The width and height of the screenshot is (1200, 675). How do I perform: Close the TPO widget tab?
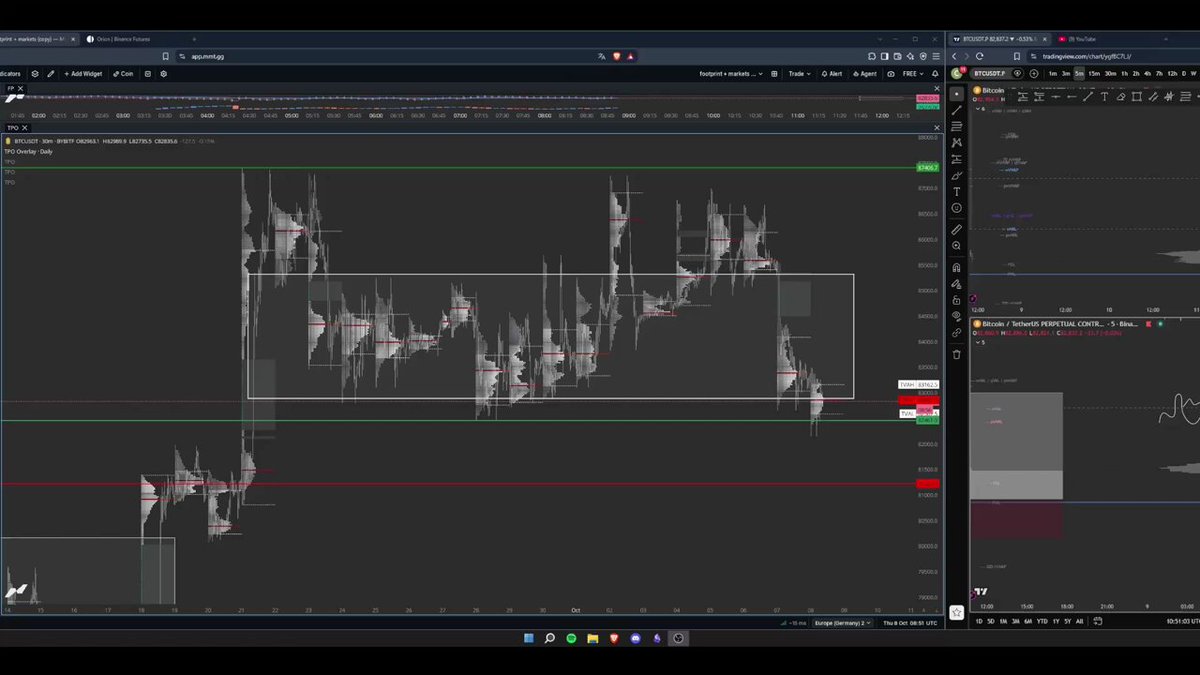[24, 127]
